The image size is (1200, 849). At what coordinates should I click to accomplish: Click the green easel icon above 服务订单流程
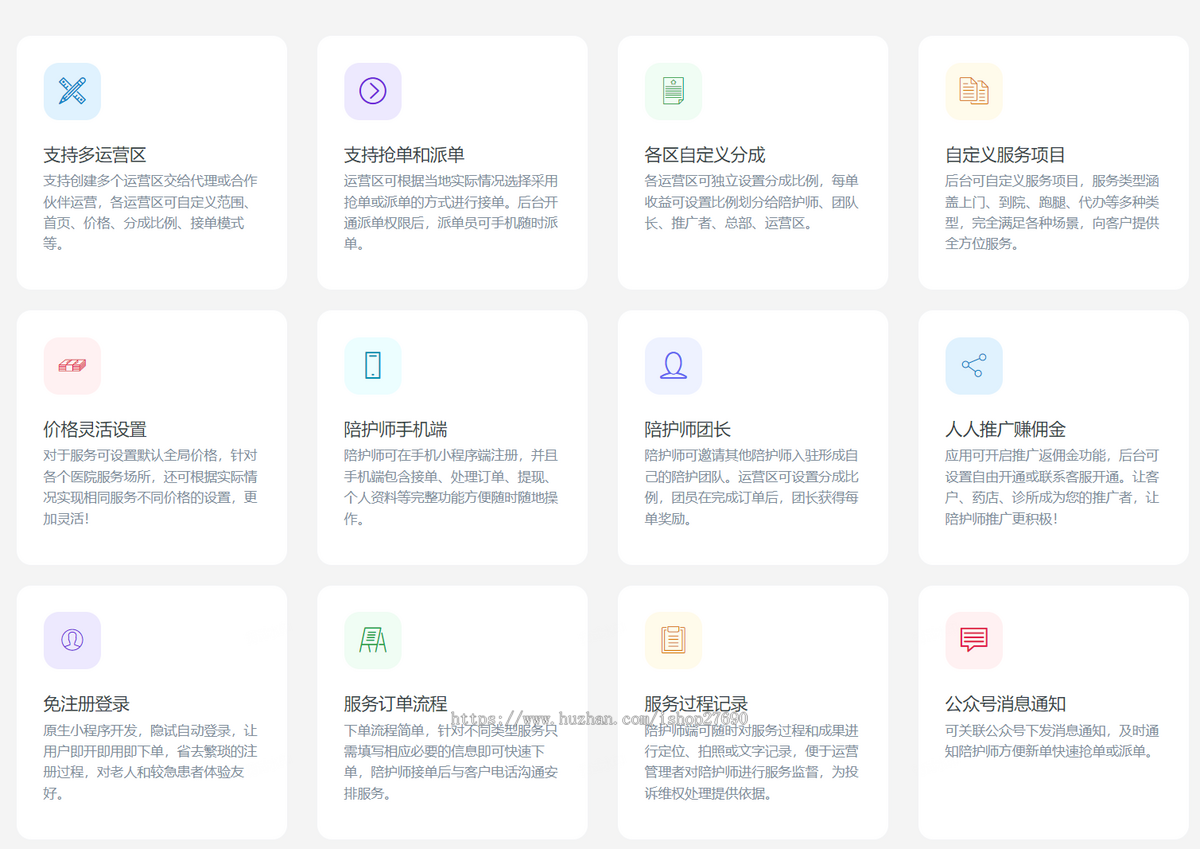coord(373,640)
